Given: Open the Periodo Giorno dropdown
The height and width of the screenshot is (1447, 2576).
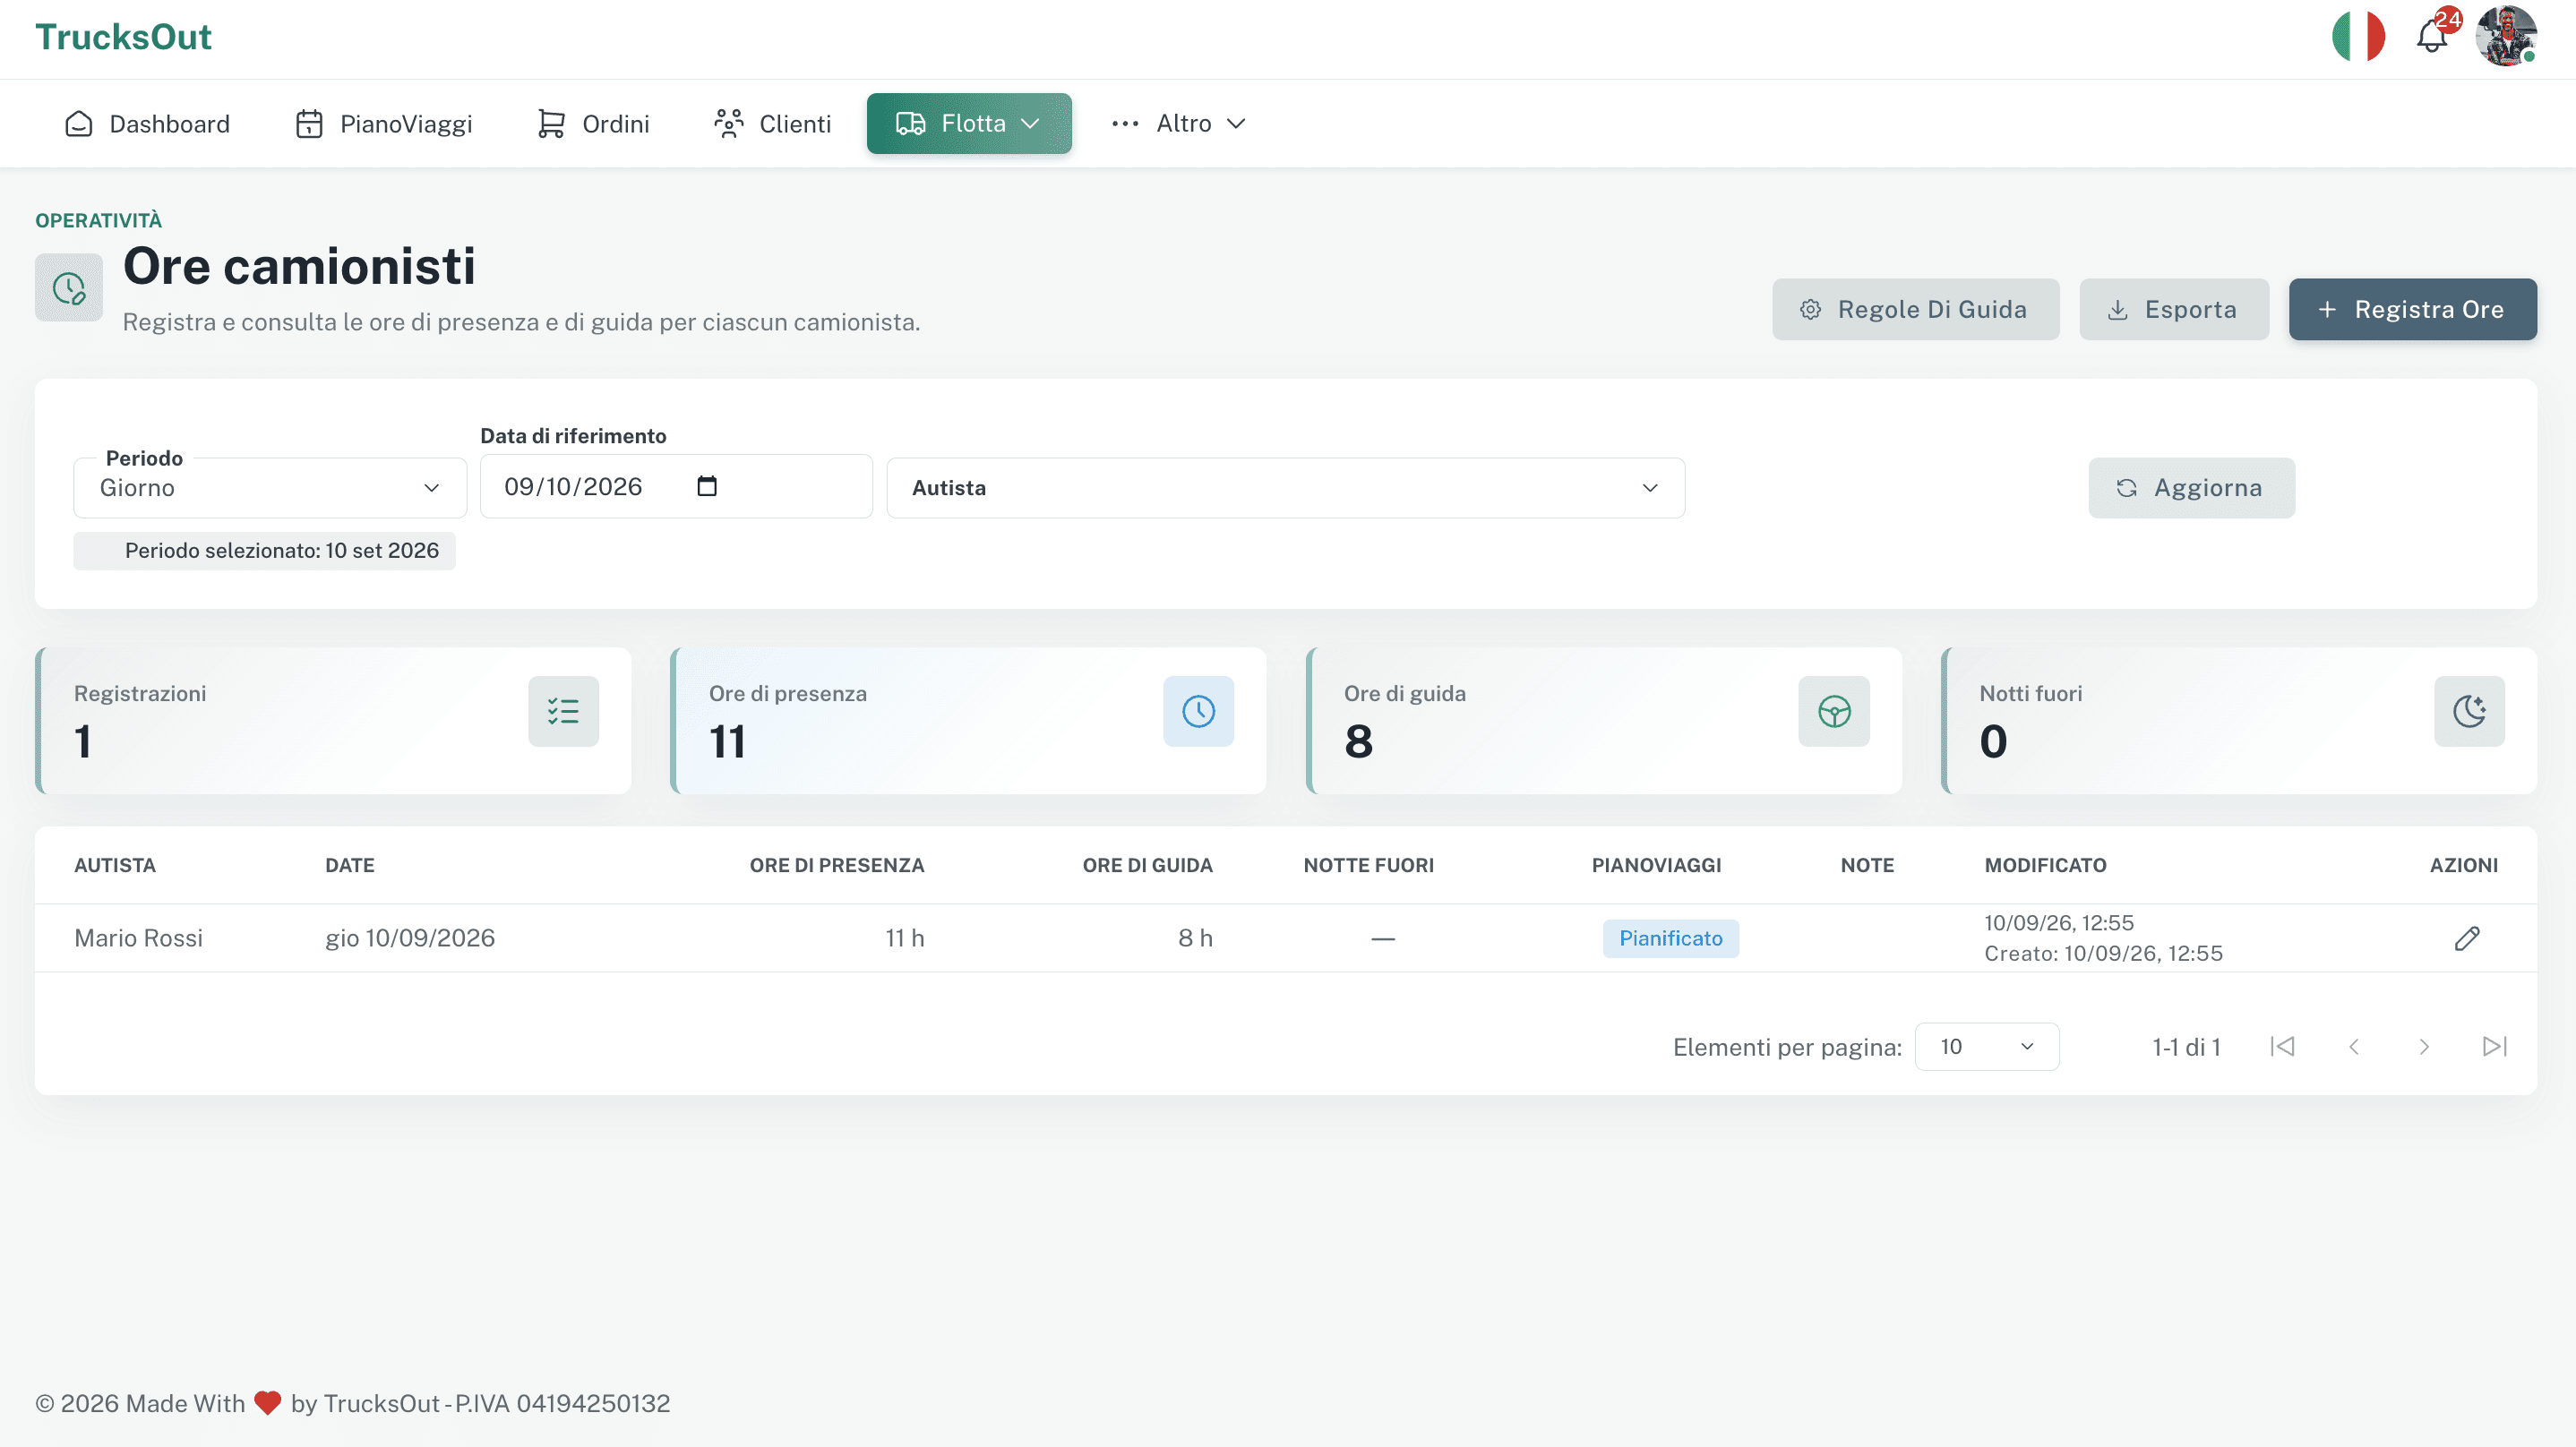Looking at the screenshot, I should point(270,488).
